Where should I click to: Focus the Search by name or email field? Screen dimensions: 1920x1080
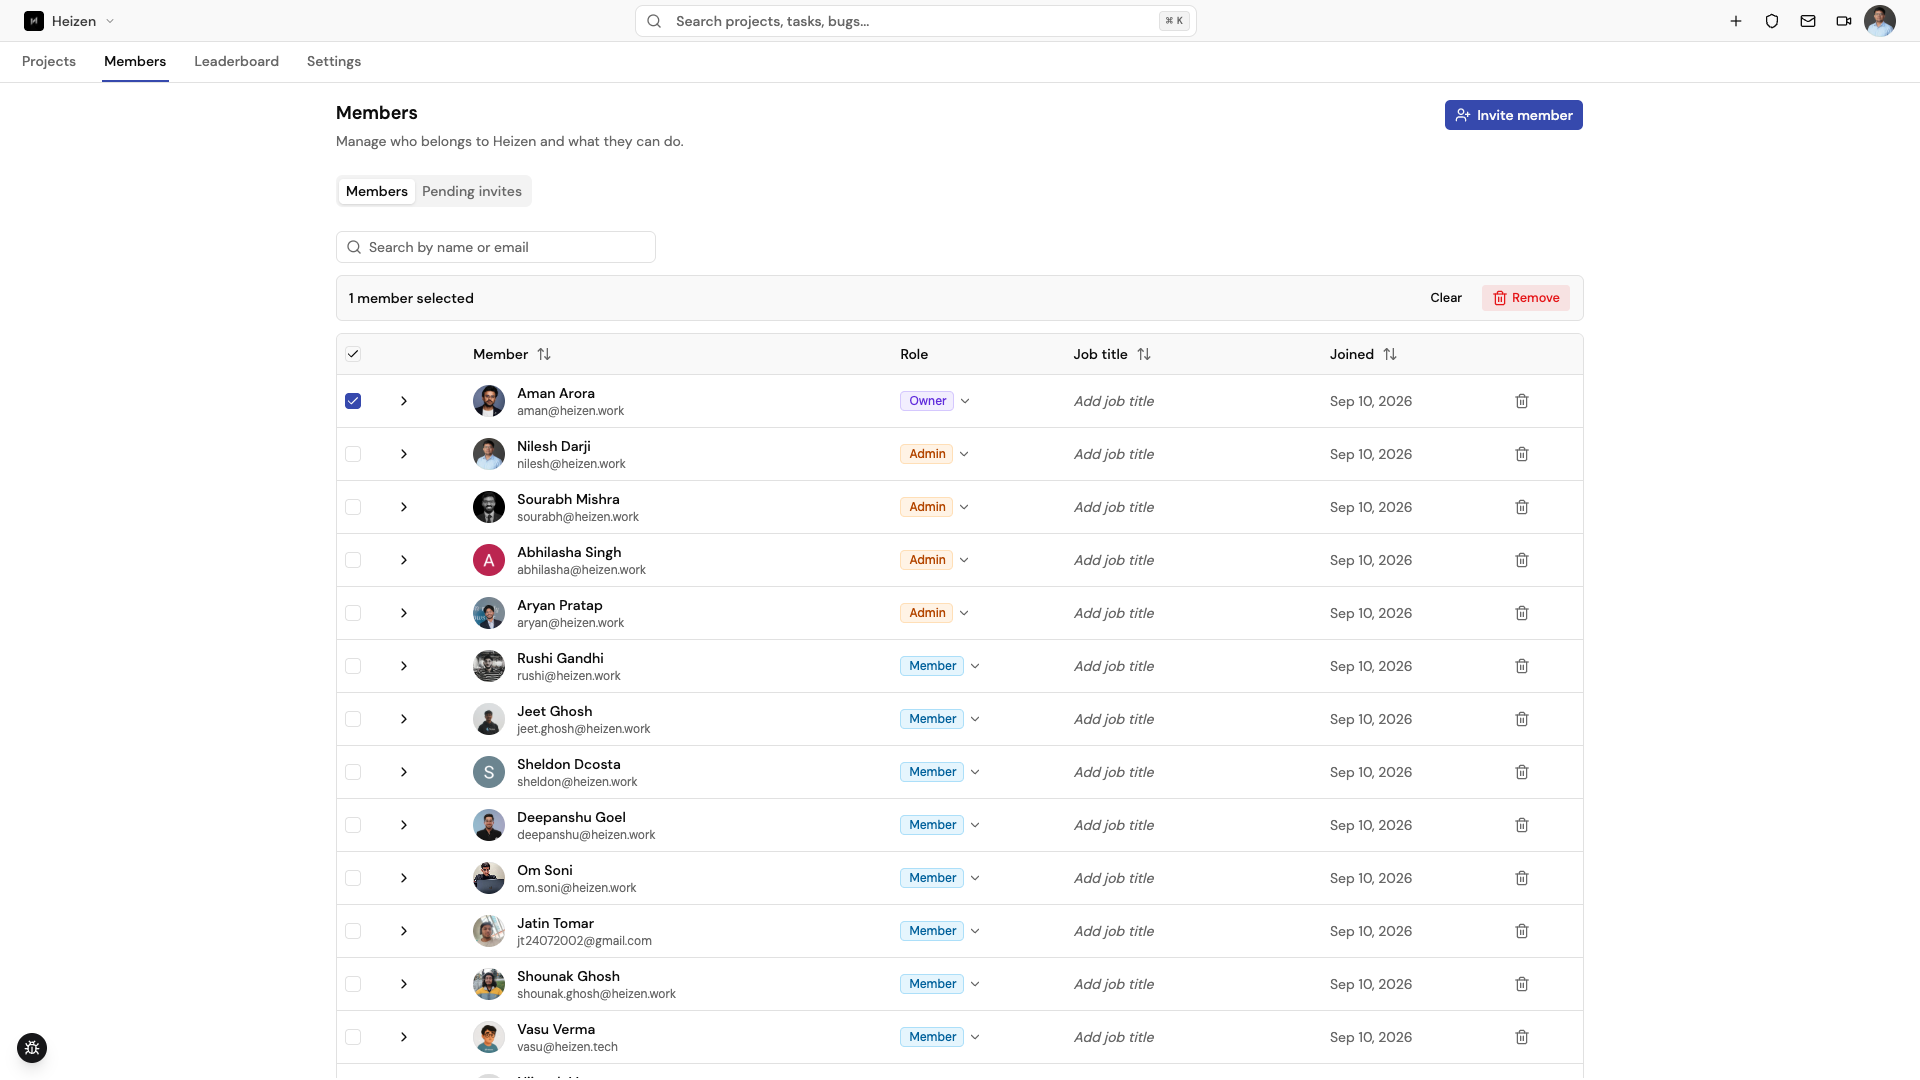click(496, 247)
